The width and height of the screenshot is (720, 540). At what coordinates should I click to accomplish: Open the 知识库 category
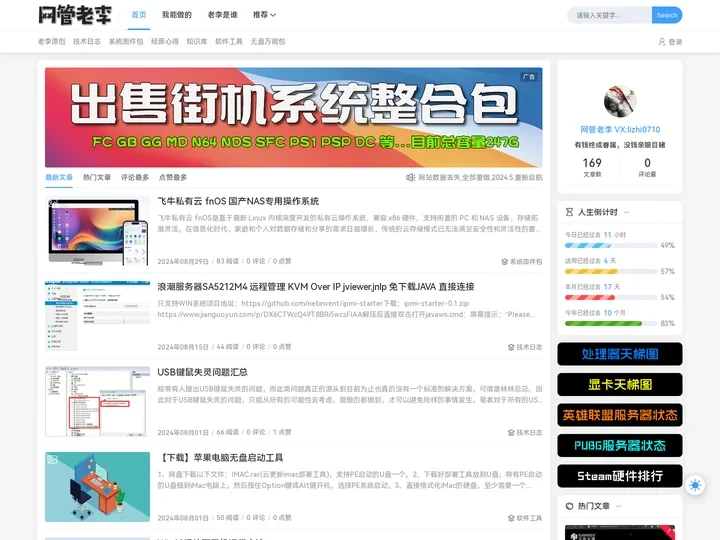point(197,41)
